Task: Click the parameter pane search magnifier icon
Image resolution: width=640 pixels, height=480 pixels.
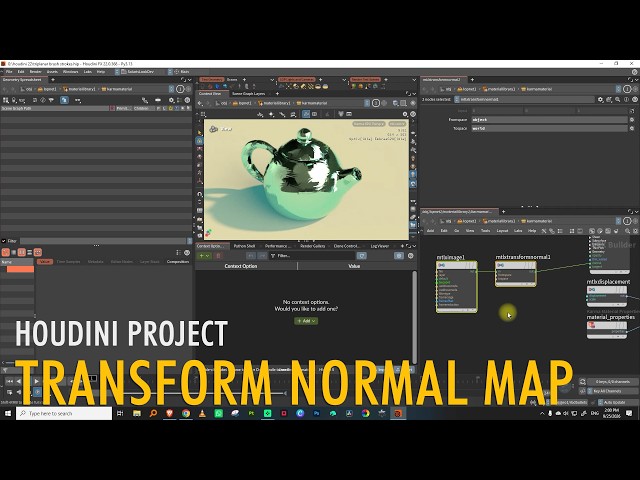Action: (x=618, y=99)
